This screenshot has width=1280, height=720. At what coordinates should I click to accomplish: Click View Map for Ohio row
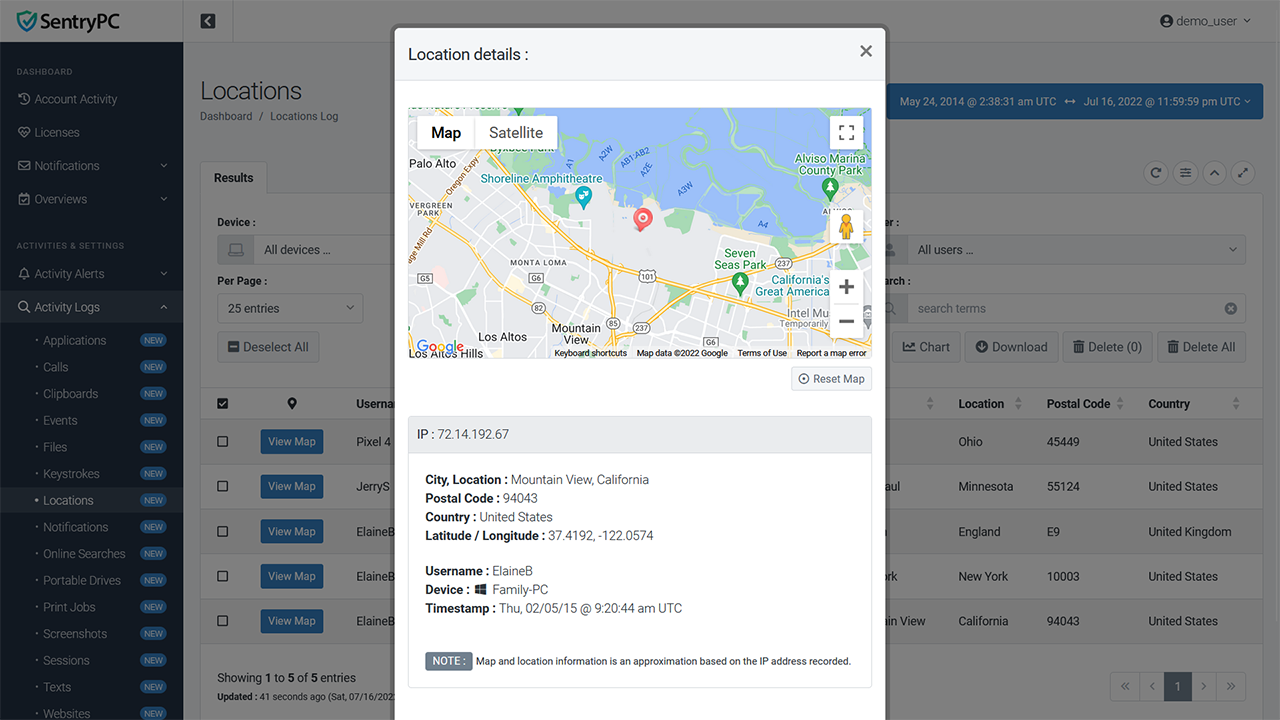tap(292, 441)
